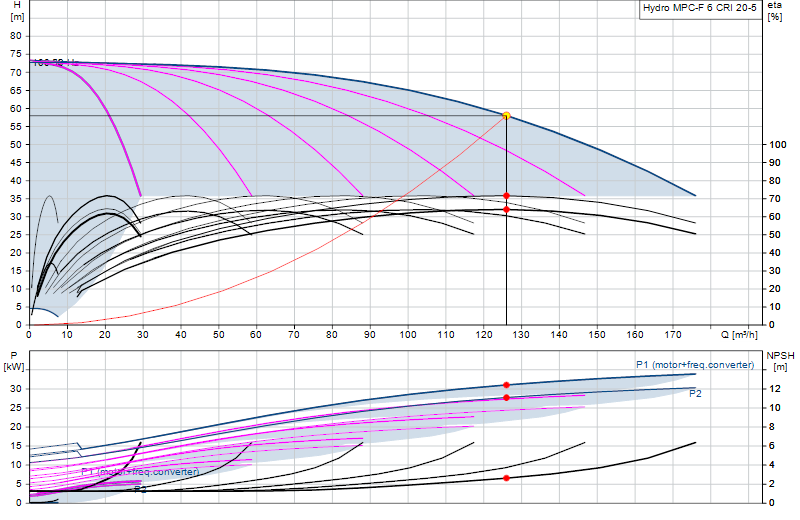800x520 pixels.
Task: Click the 12 tick label on the NPSH axis
Action: click(x=774, y=389)
